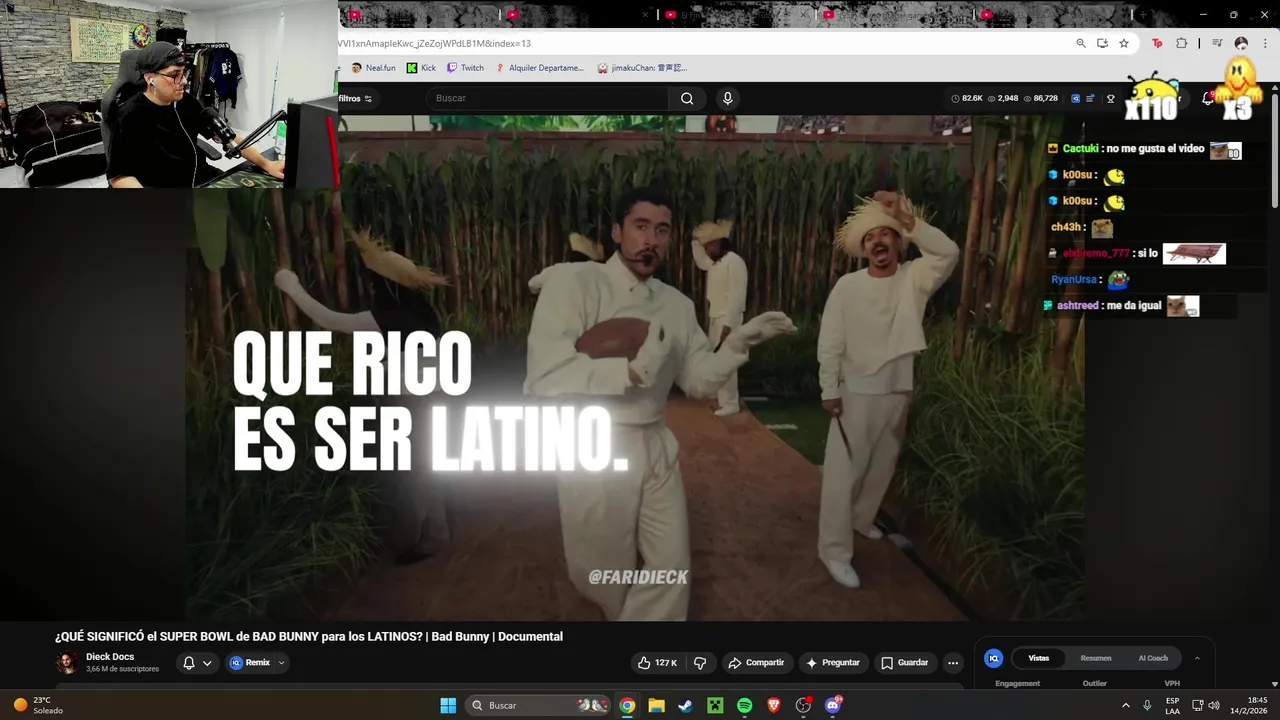Click the video title text
The width and height of the screenshot is (1280, 720).
click(x=309, y=637)
